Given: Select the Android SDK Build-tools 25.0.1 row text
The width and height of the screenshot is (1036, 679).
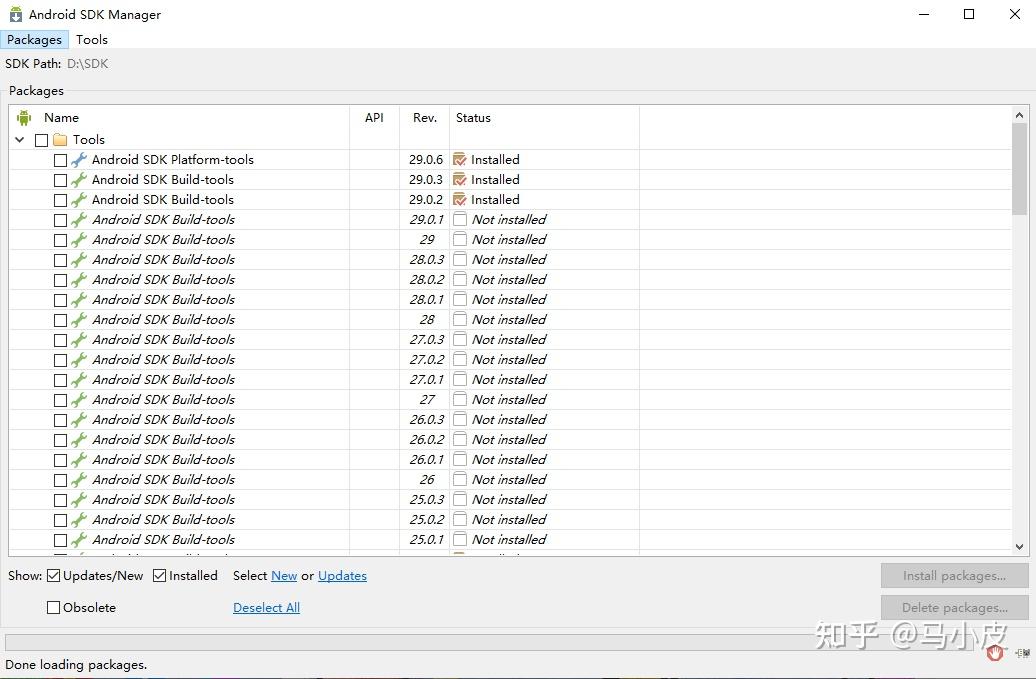Looking at the screenshot, I should (163, 540).
